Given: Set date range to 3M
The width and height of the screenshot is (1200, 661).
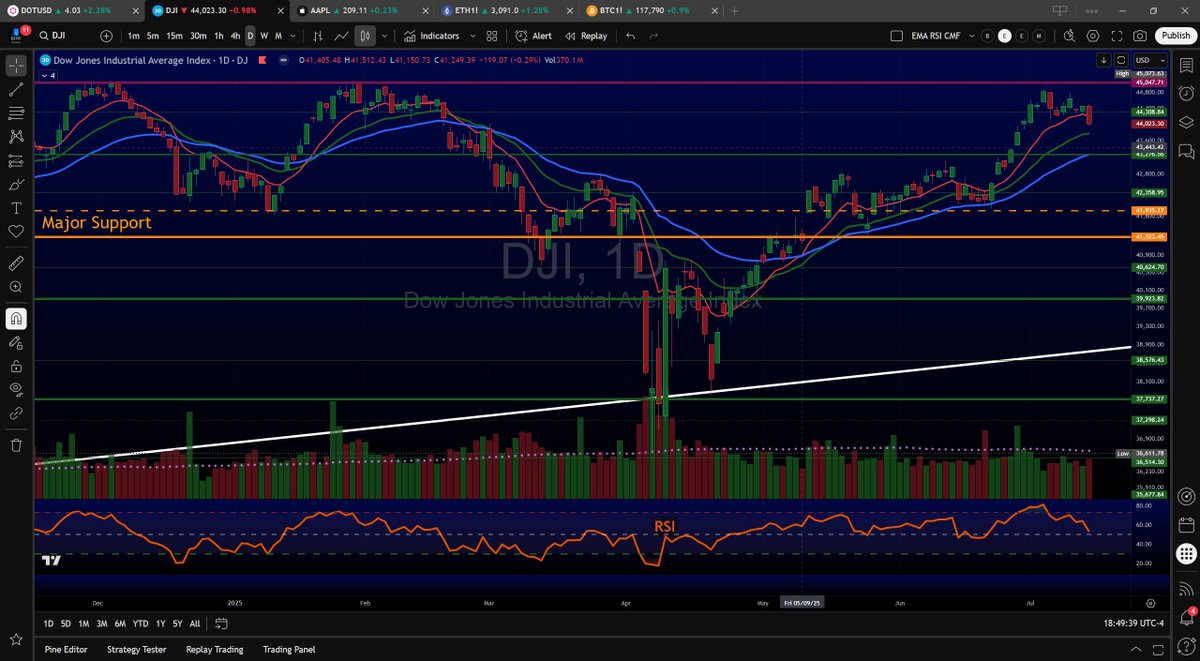Looking at the screenshot, I should pos(102,623).
